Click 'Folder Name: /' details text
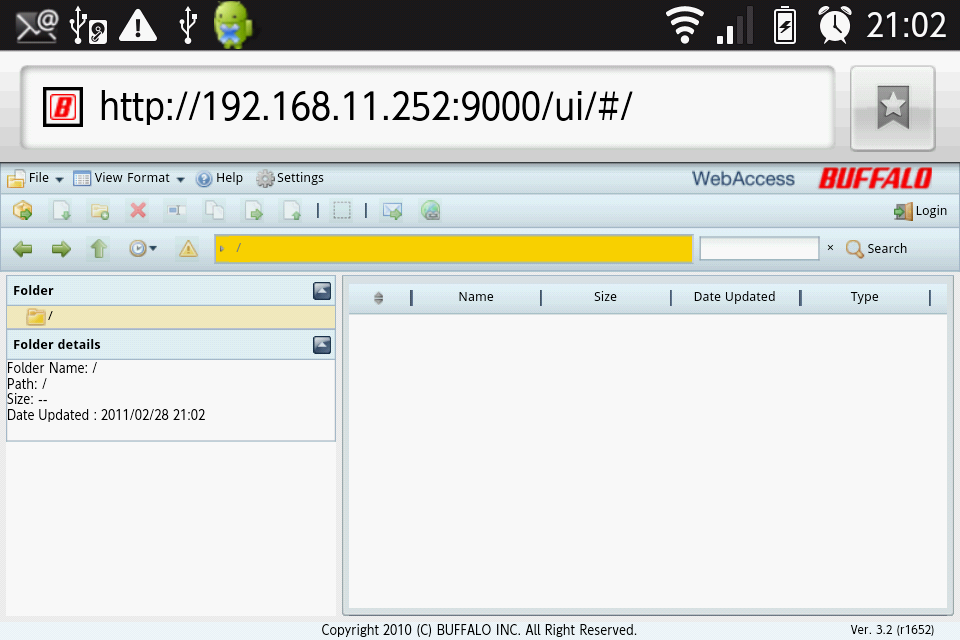 coord(52,368)
